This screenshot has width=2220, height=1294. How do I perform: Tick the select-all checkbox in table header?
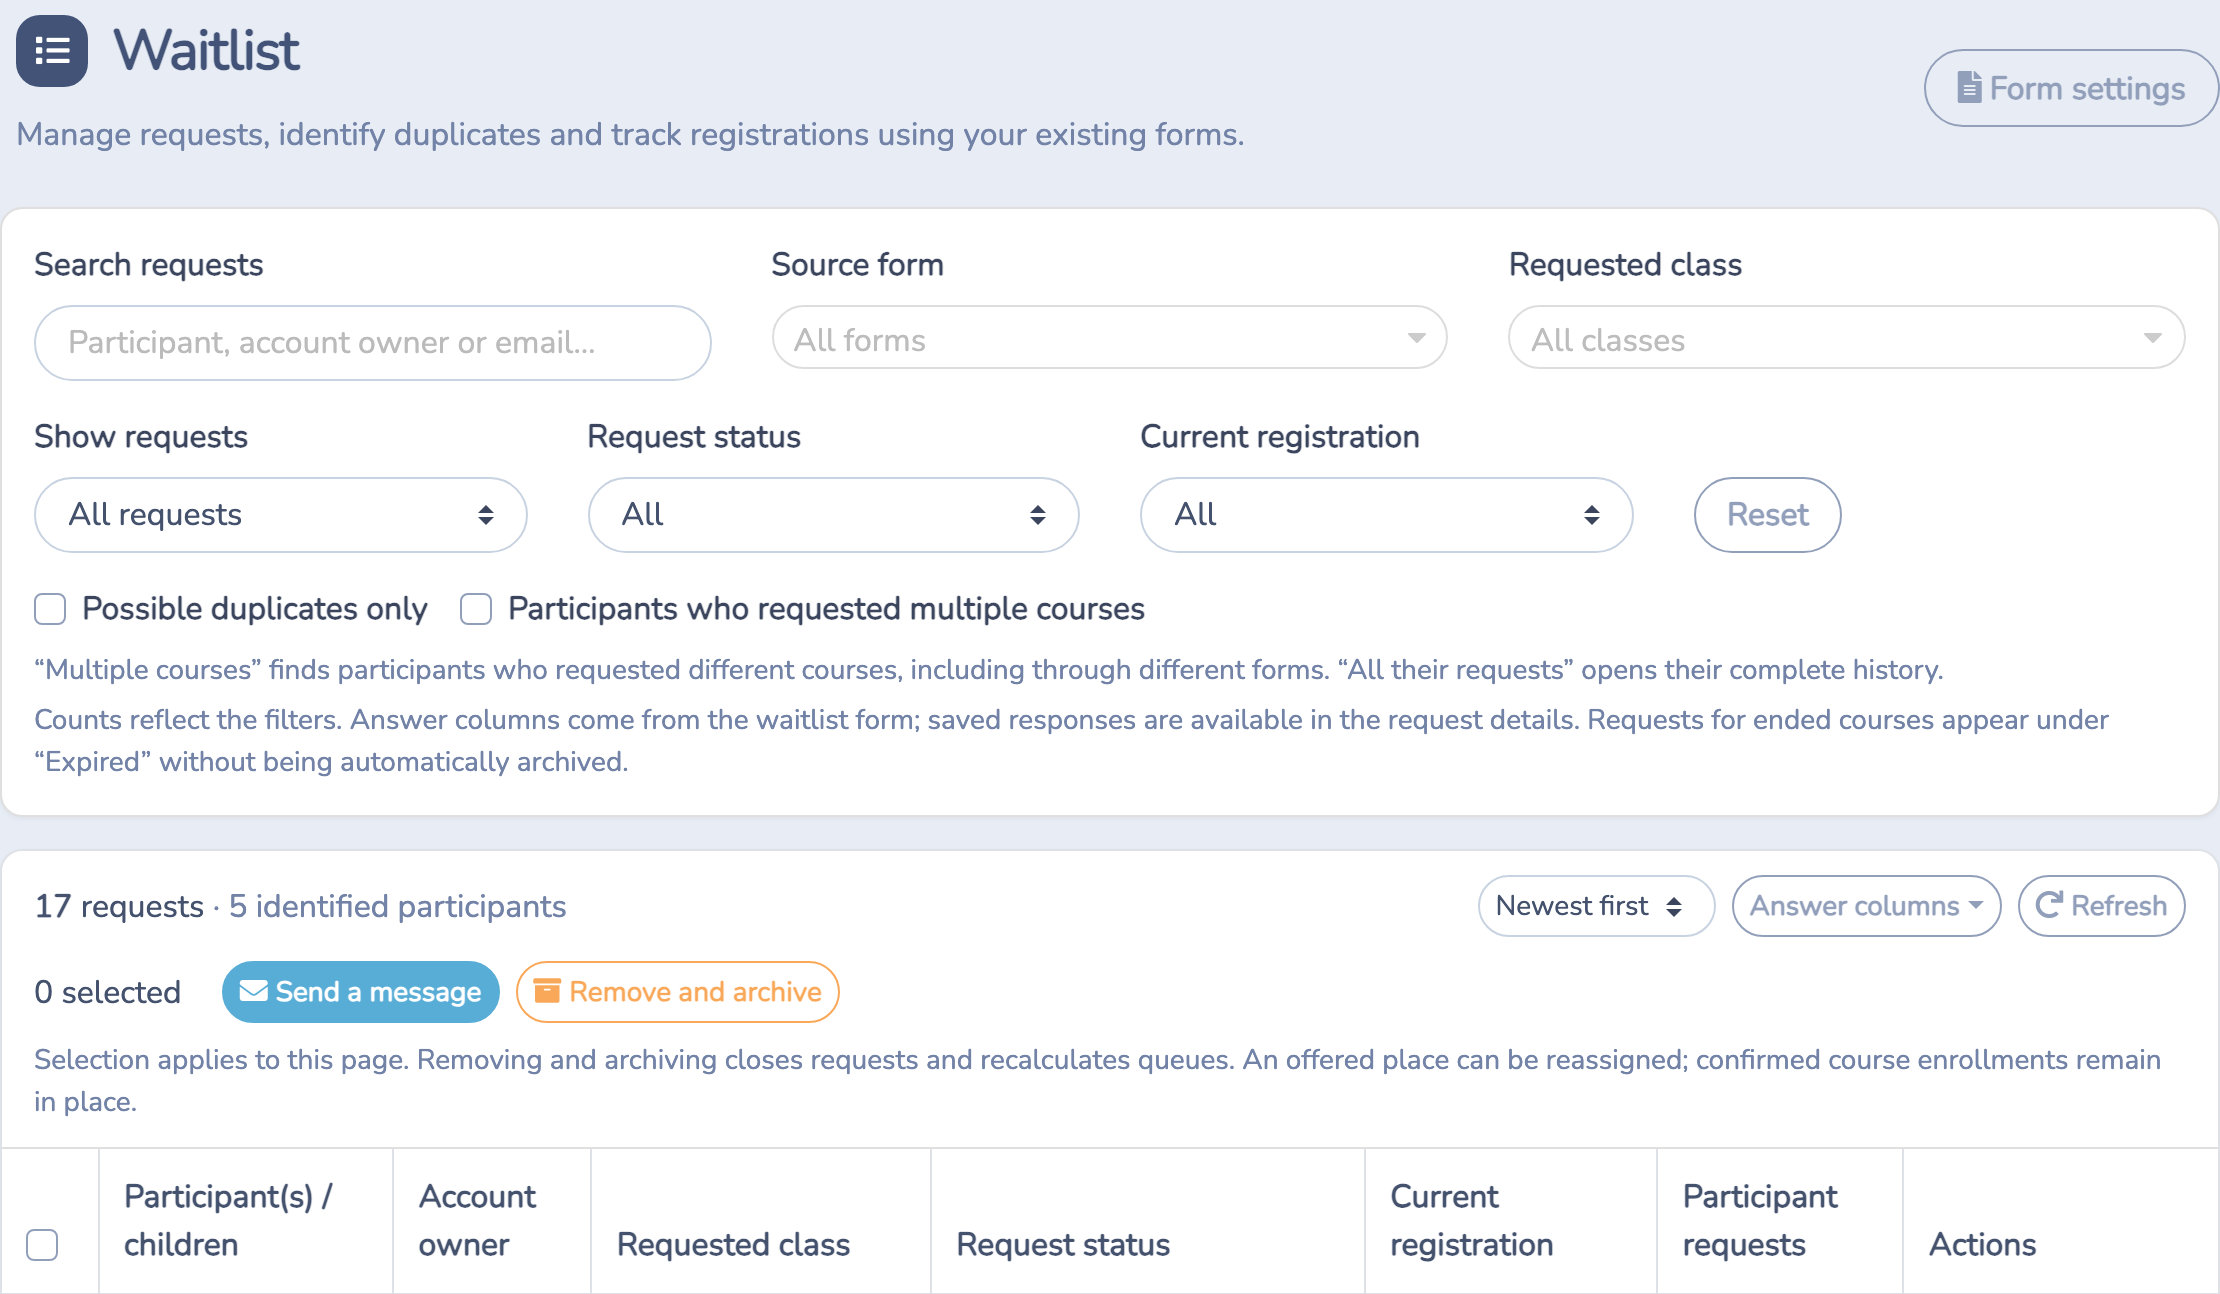[42, 1245]
